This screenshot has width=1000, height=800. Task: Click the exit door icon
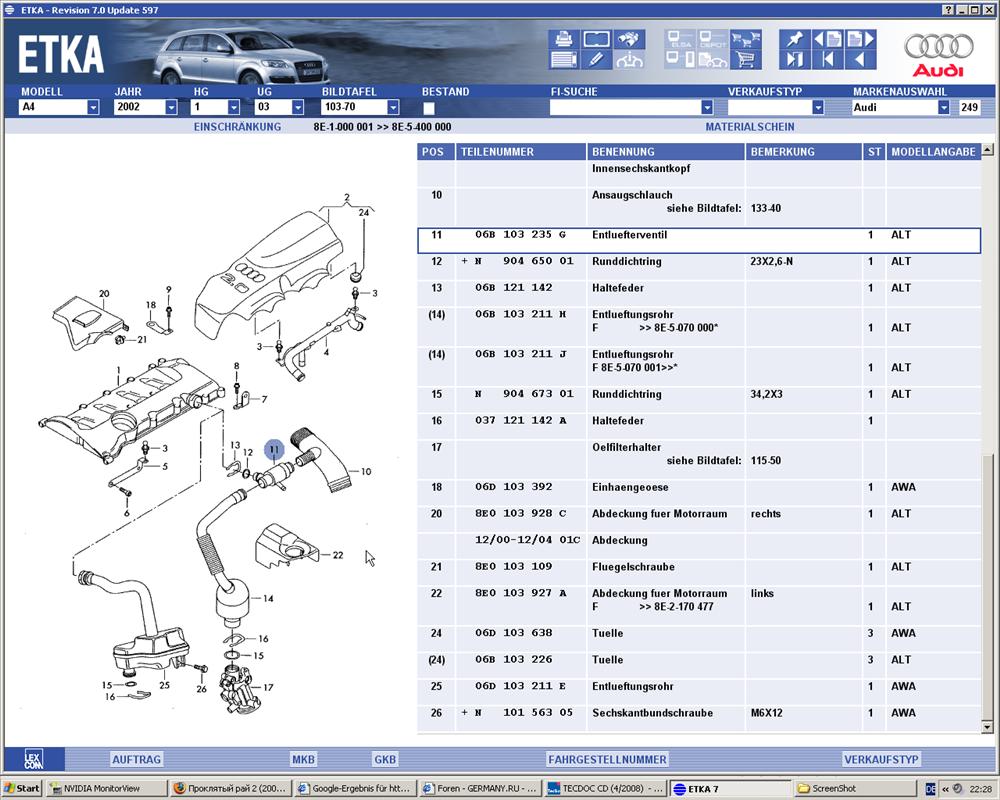pos(795,60)
